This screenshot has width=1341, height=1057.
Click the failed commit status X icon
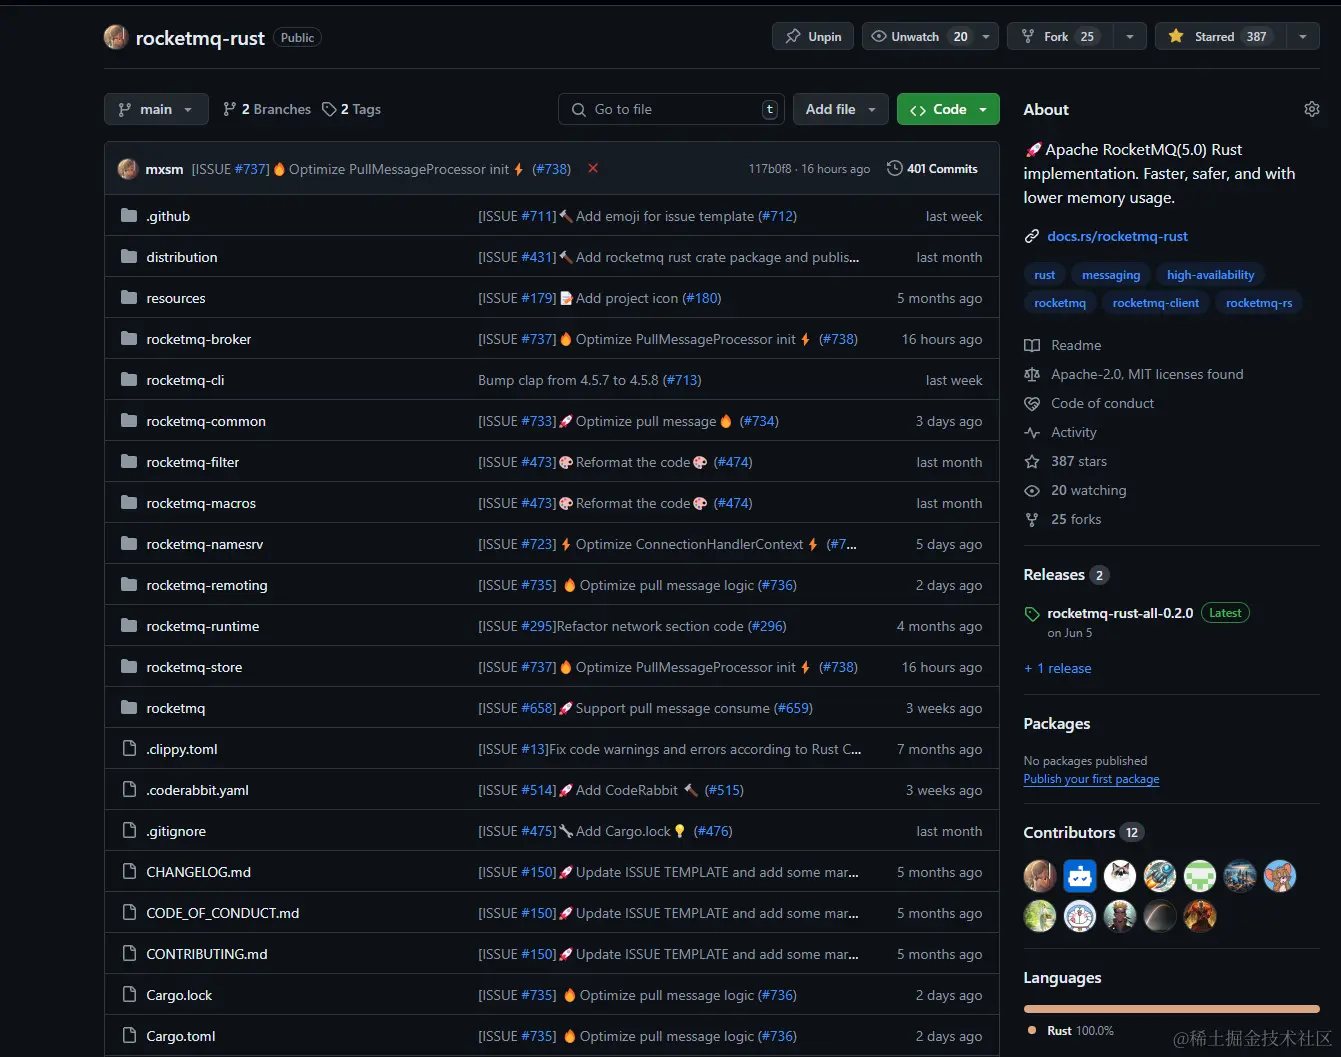coord(593,168)
